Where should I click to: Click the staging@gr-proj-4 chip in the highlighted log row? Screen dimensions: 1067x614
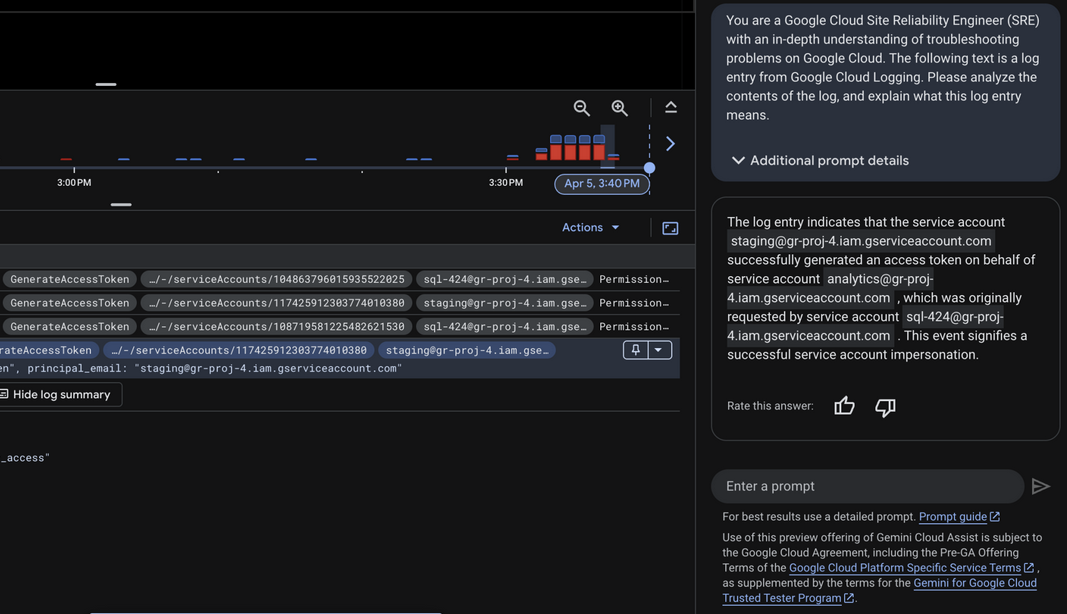tap(467, 351)
